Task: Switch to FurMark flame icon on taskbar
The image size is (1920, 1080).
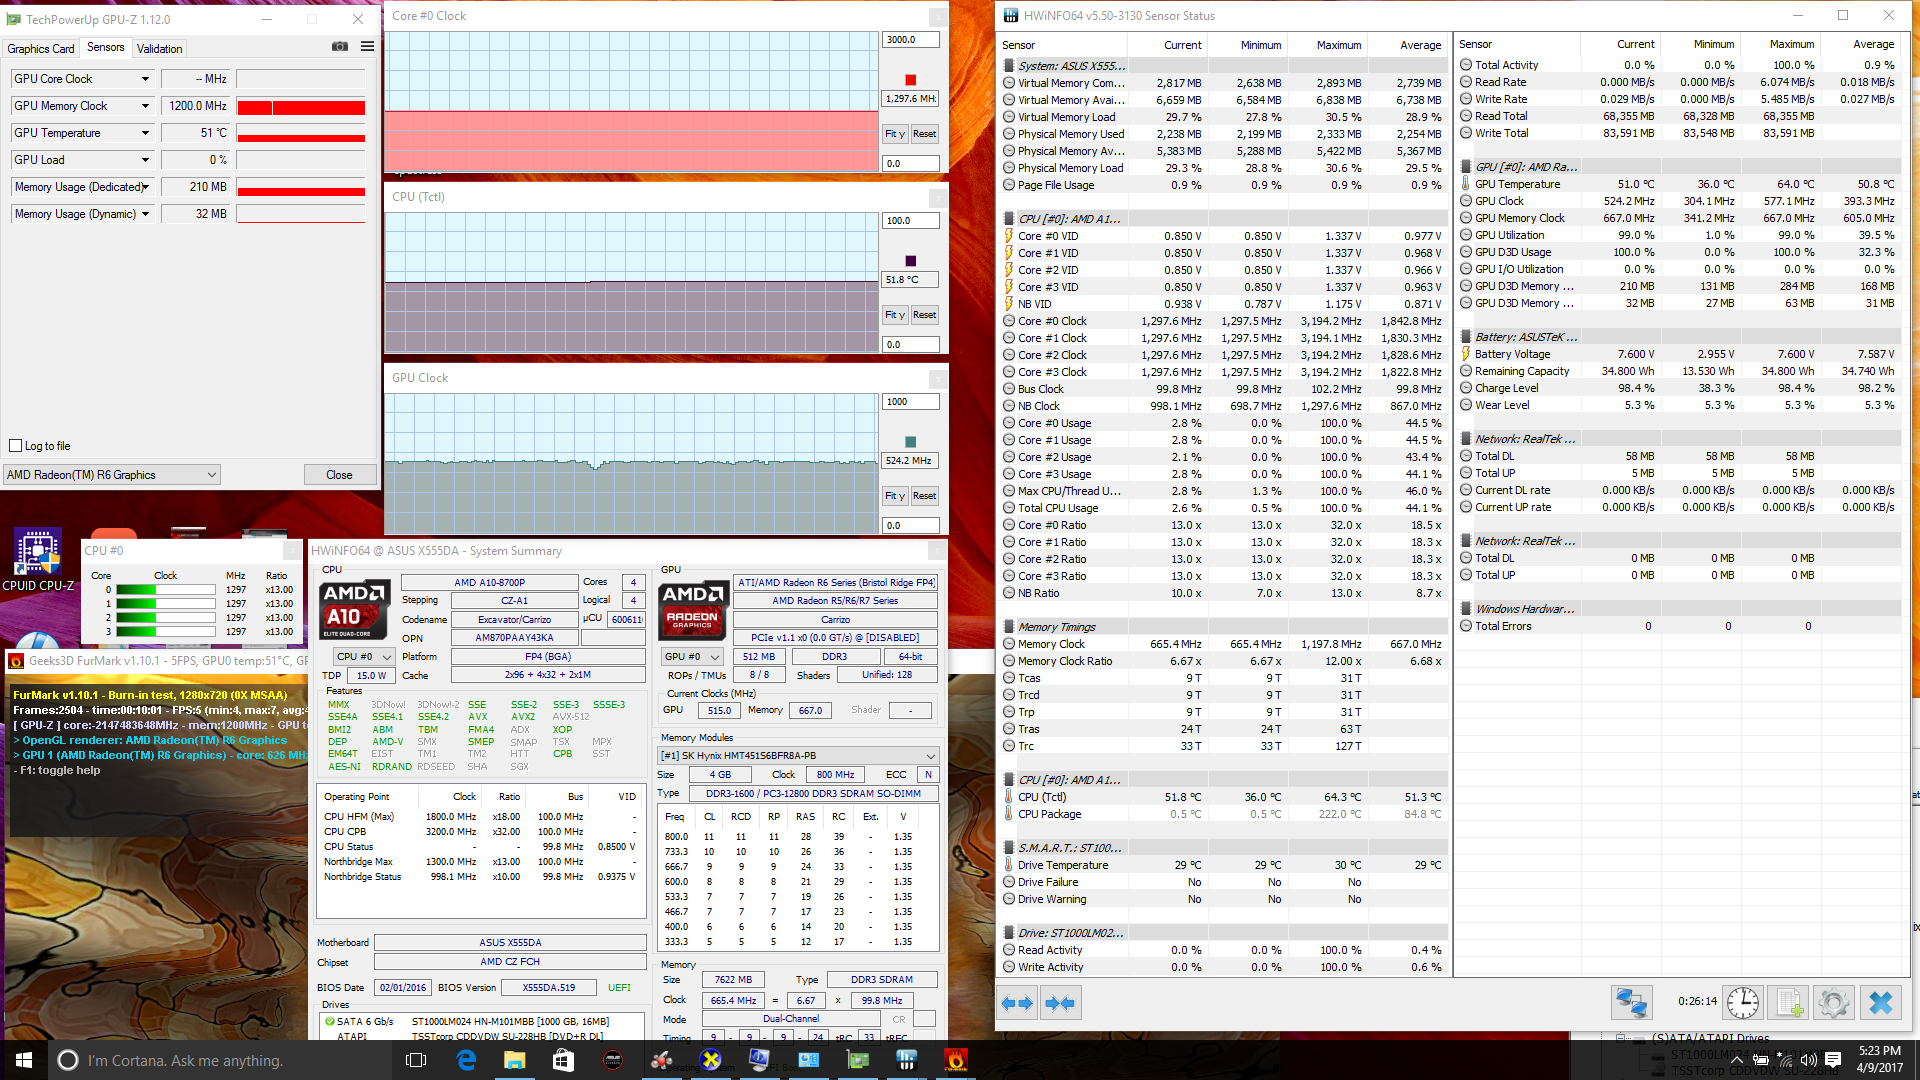Action: pyautogui.click(x=956, y=1060)
